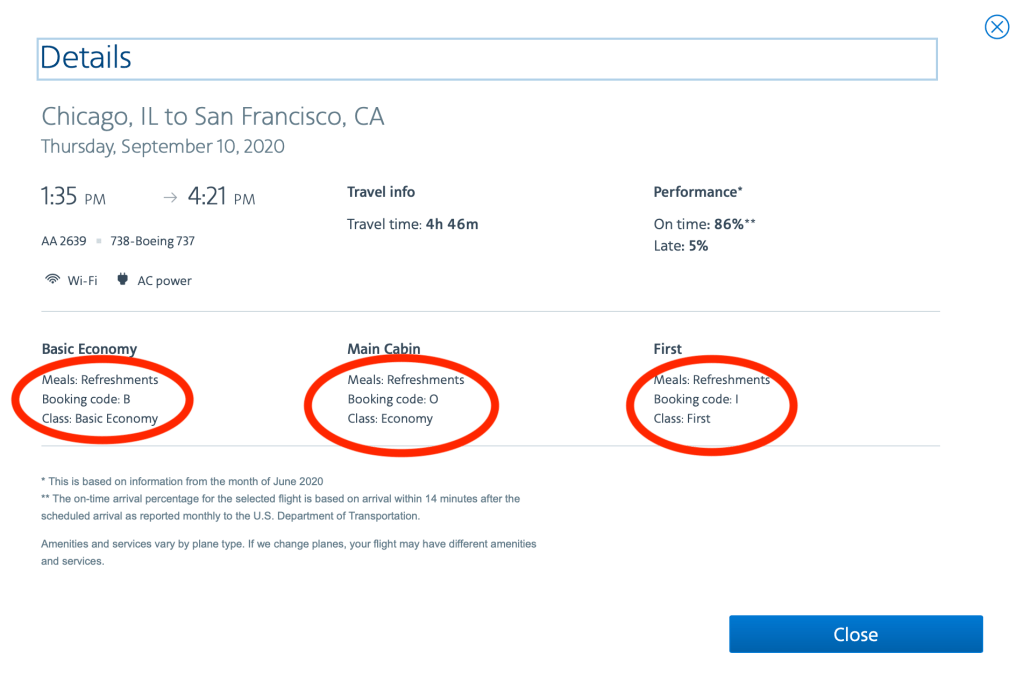The width and height of the screenshot is (1023, 682).
Task: Click the arrow between departure and arrival times
Action: click(171, 198)
